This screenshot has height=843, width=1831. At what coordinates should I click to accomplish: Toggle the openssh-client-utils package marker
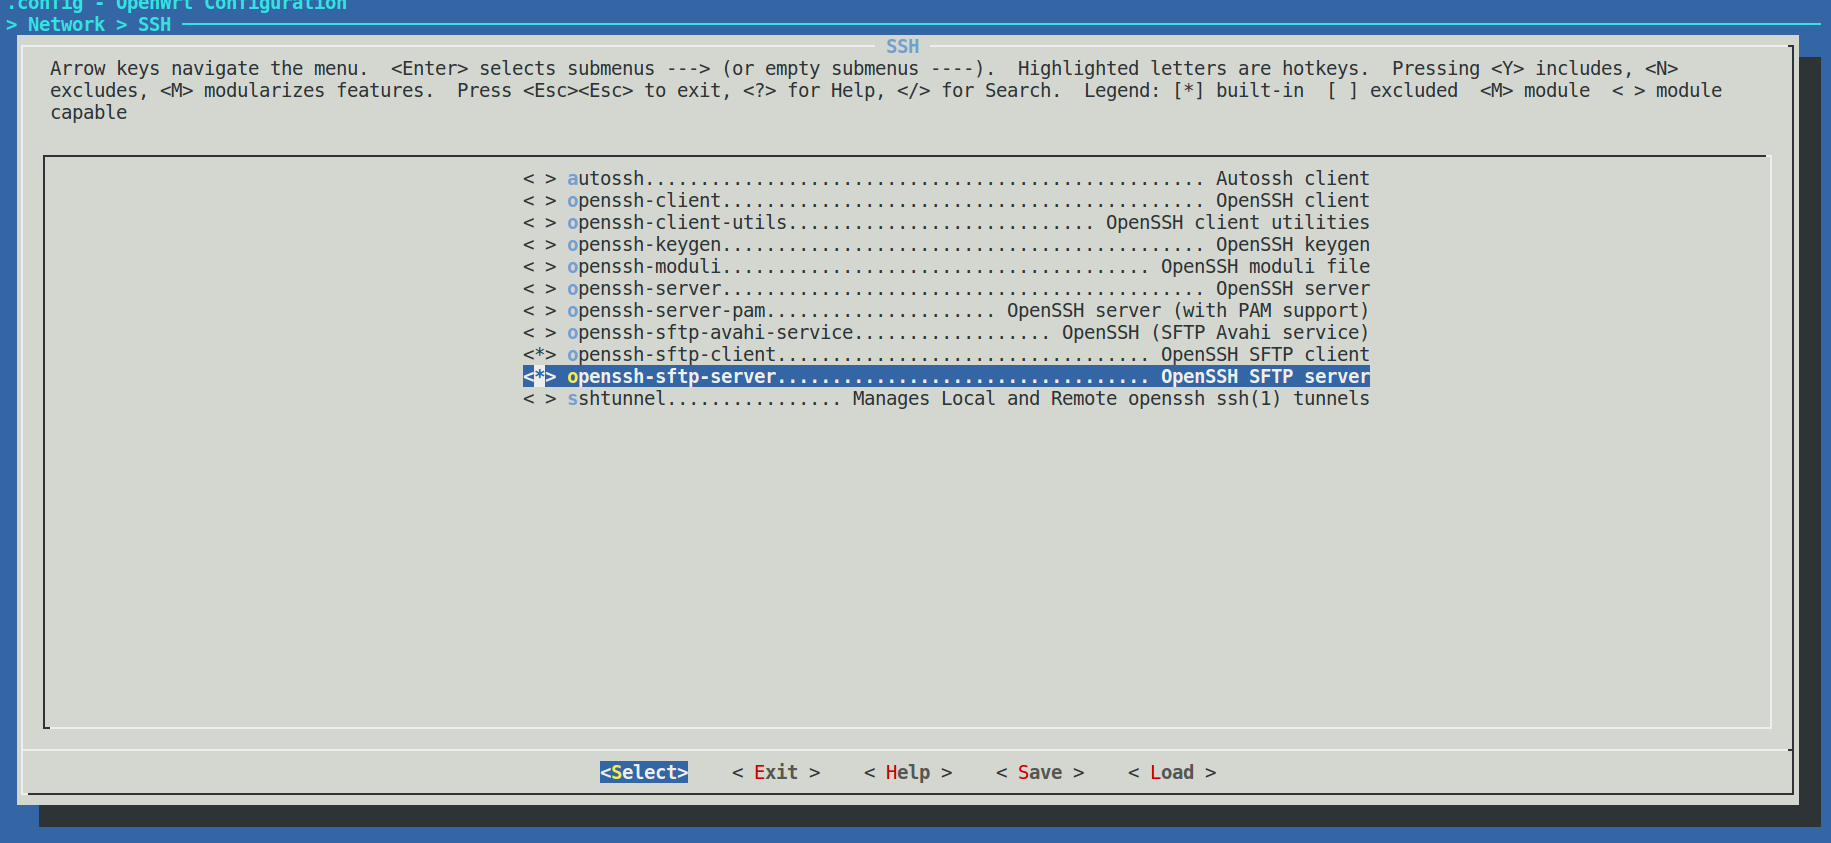pos(539,223)
